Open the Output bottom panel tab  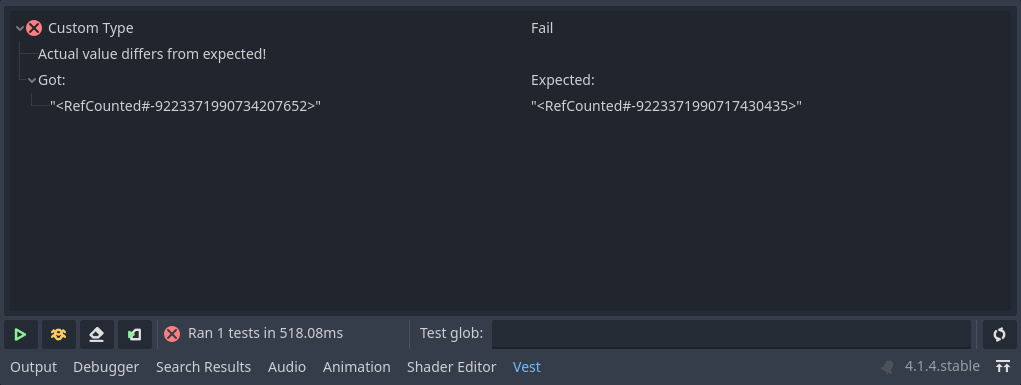click(34, 367)
